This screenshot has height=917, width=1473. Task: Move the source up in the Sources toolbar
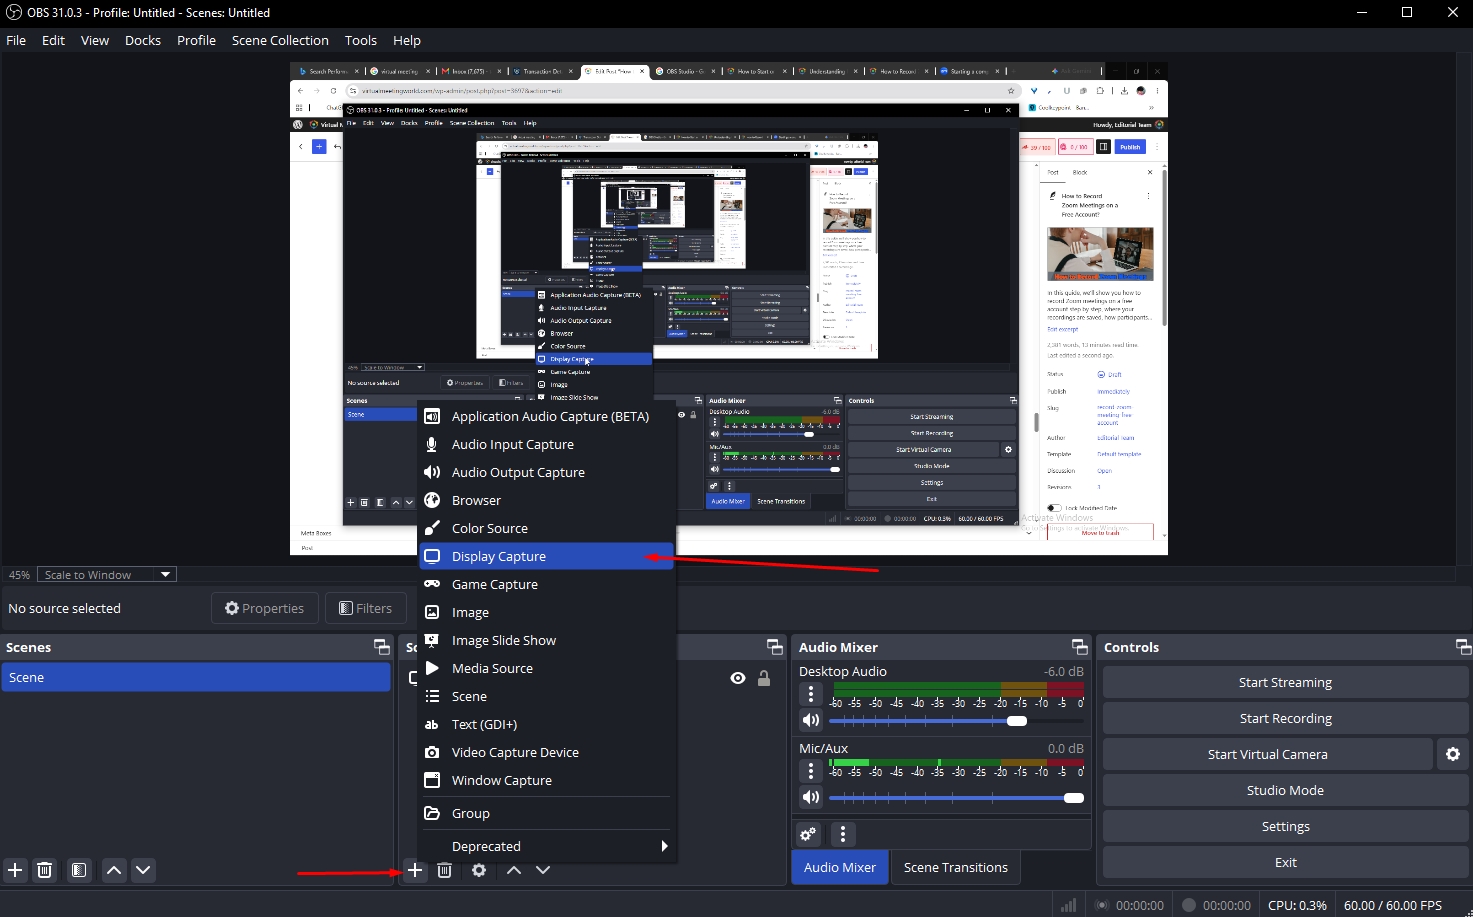pos(514,870)
